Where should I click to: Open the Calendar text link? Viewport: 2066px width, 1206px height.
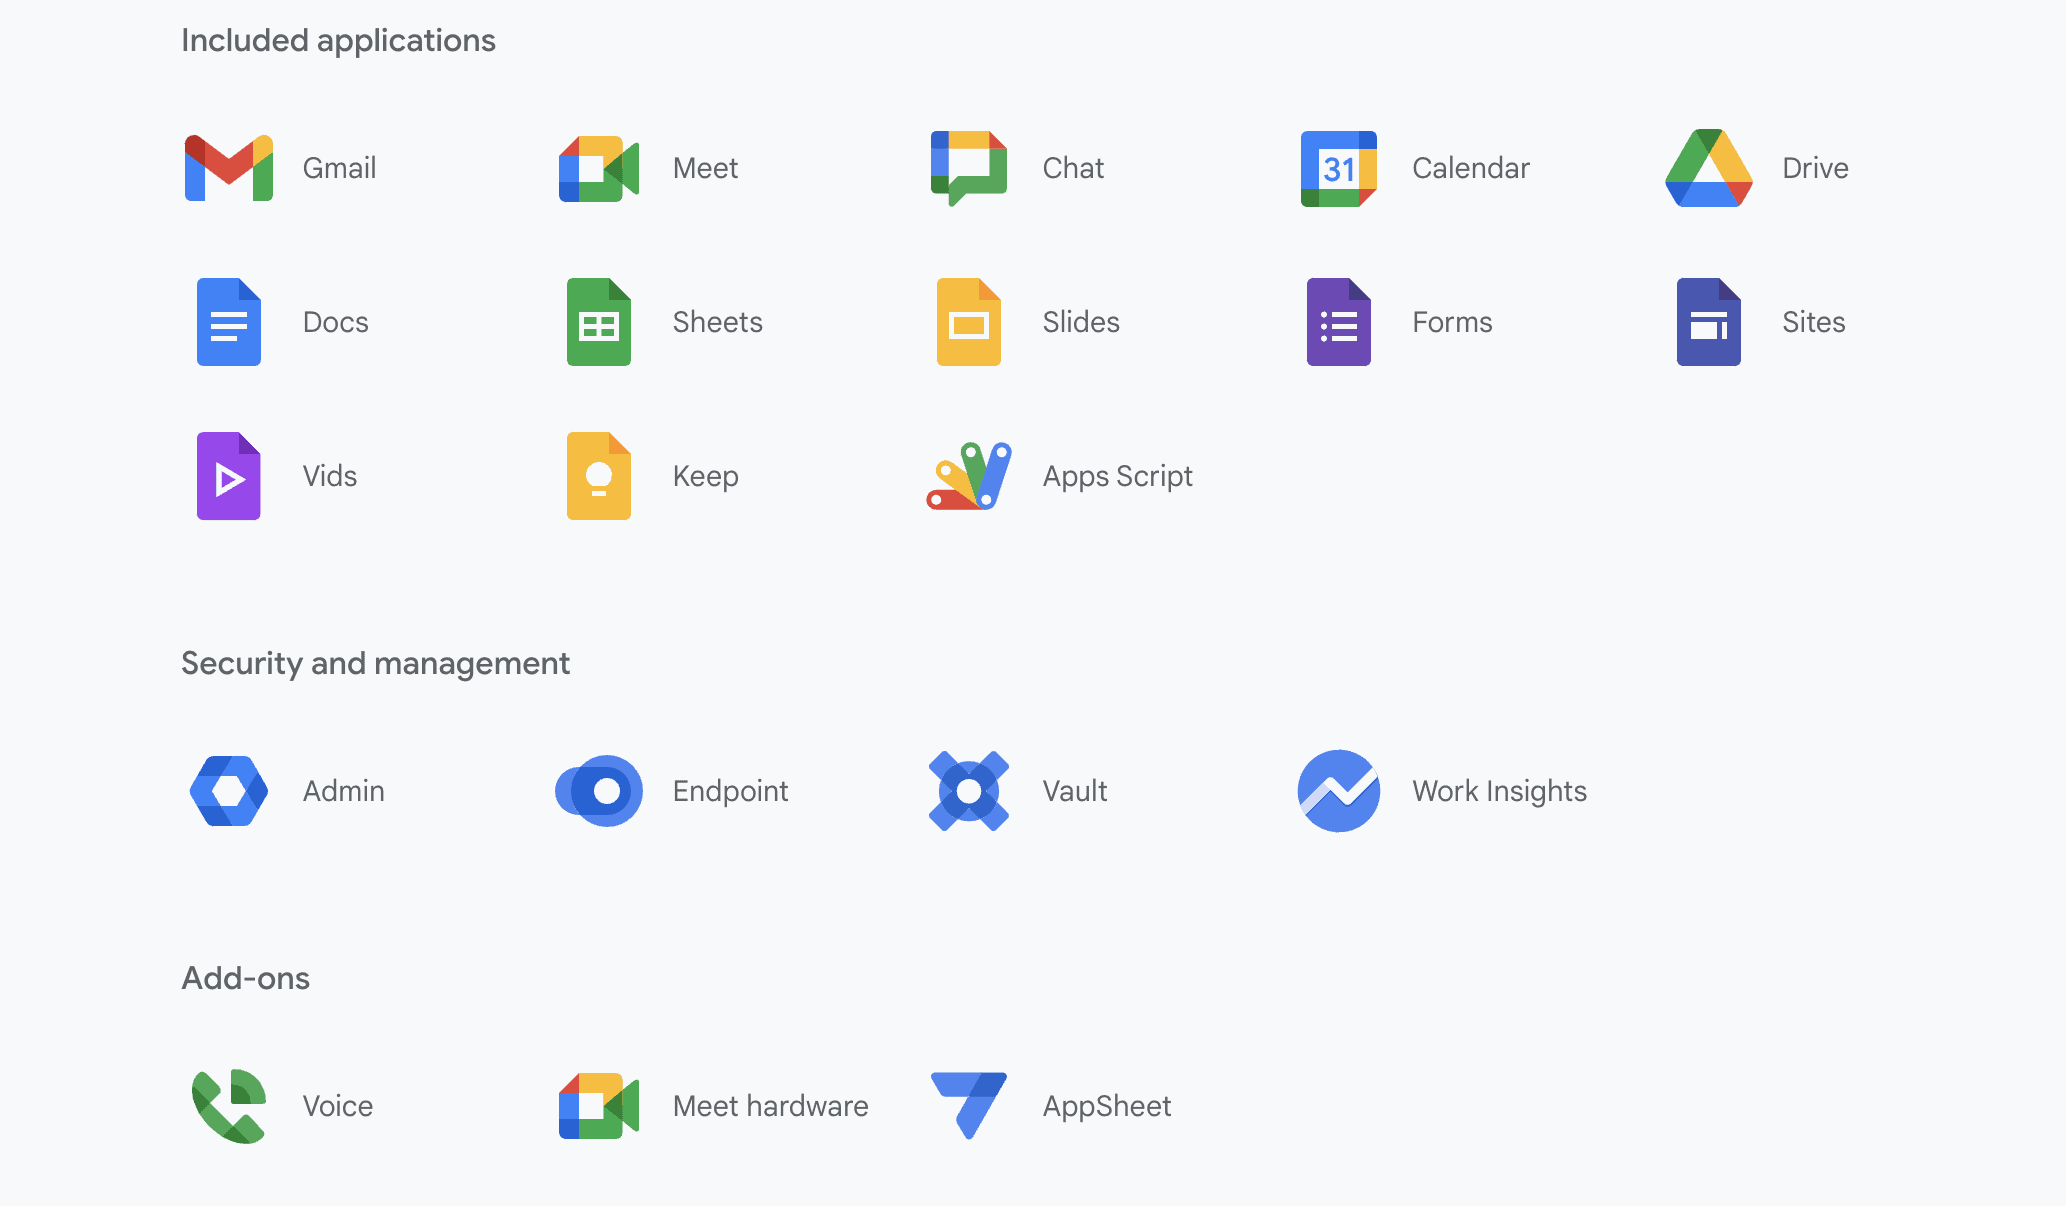pos(1471,168)
